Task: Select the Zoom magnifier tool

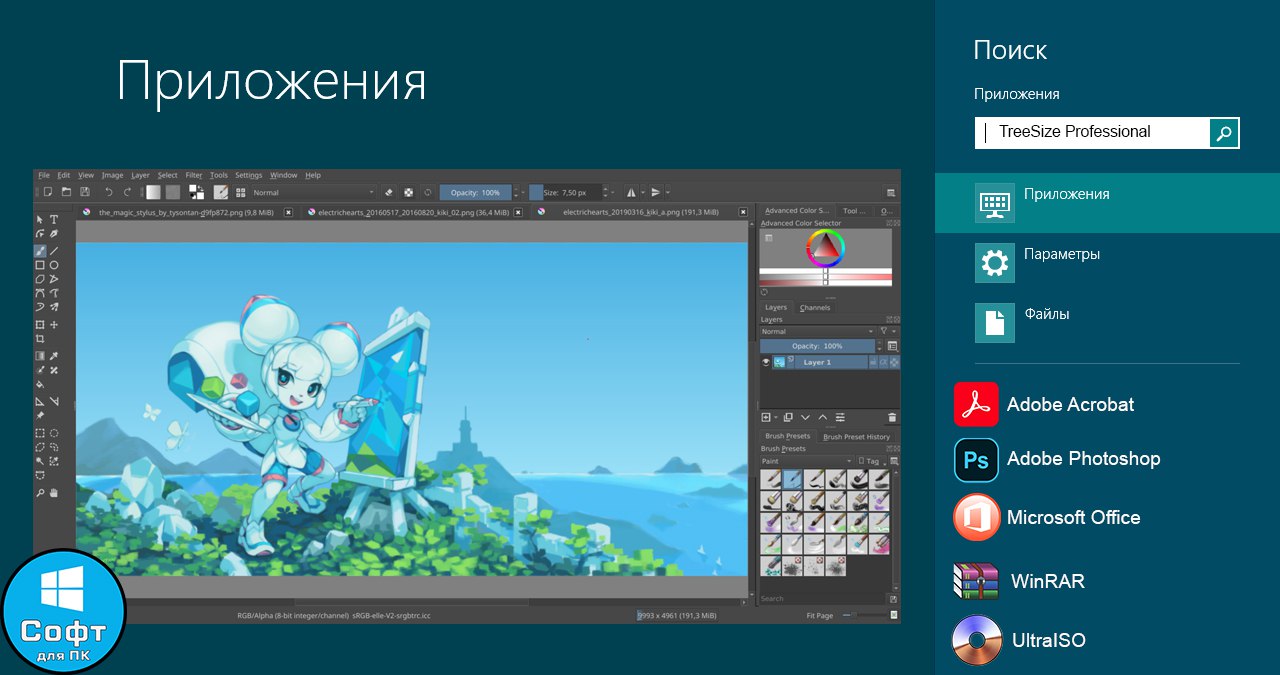Action: click(40, 493)
